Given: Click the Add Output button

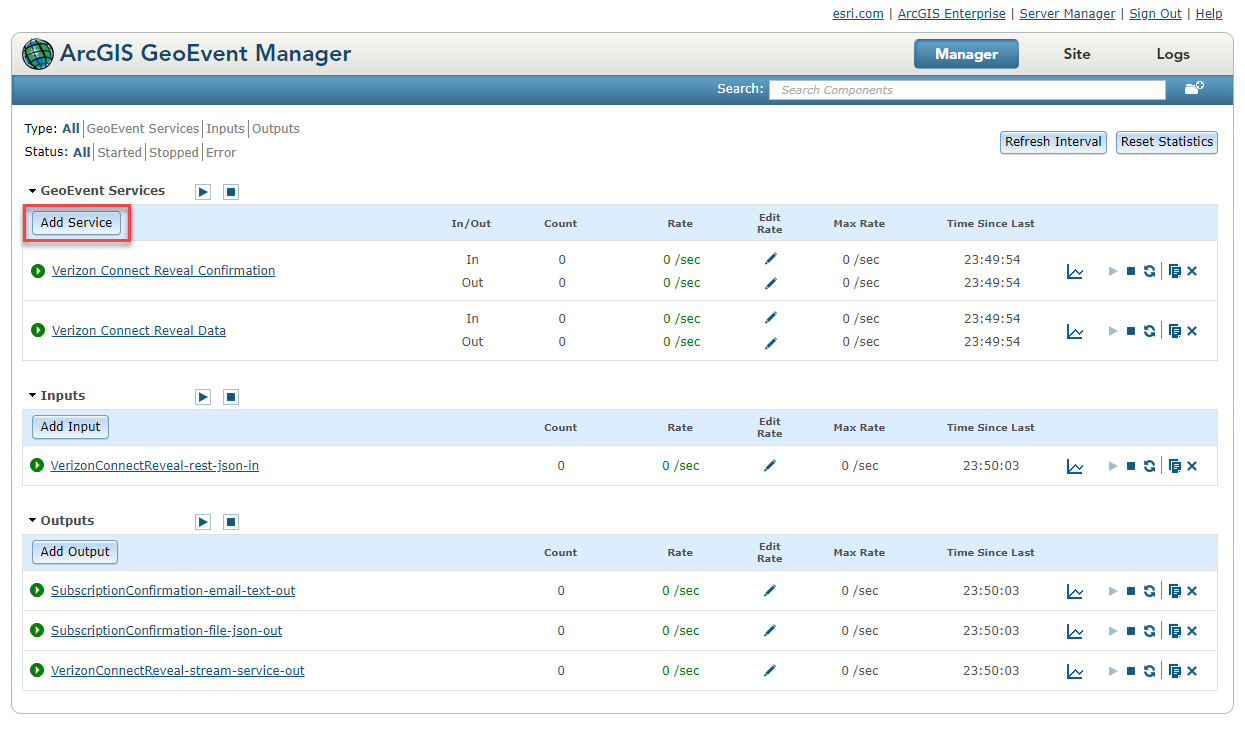Looking at the screenshot, I should (75, 552).
